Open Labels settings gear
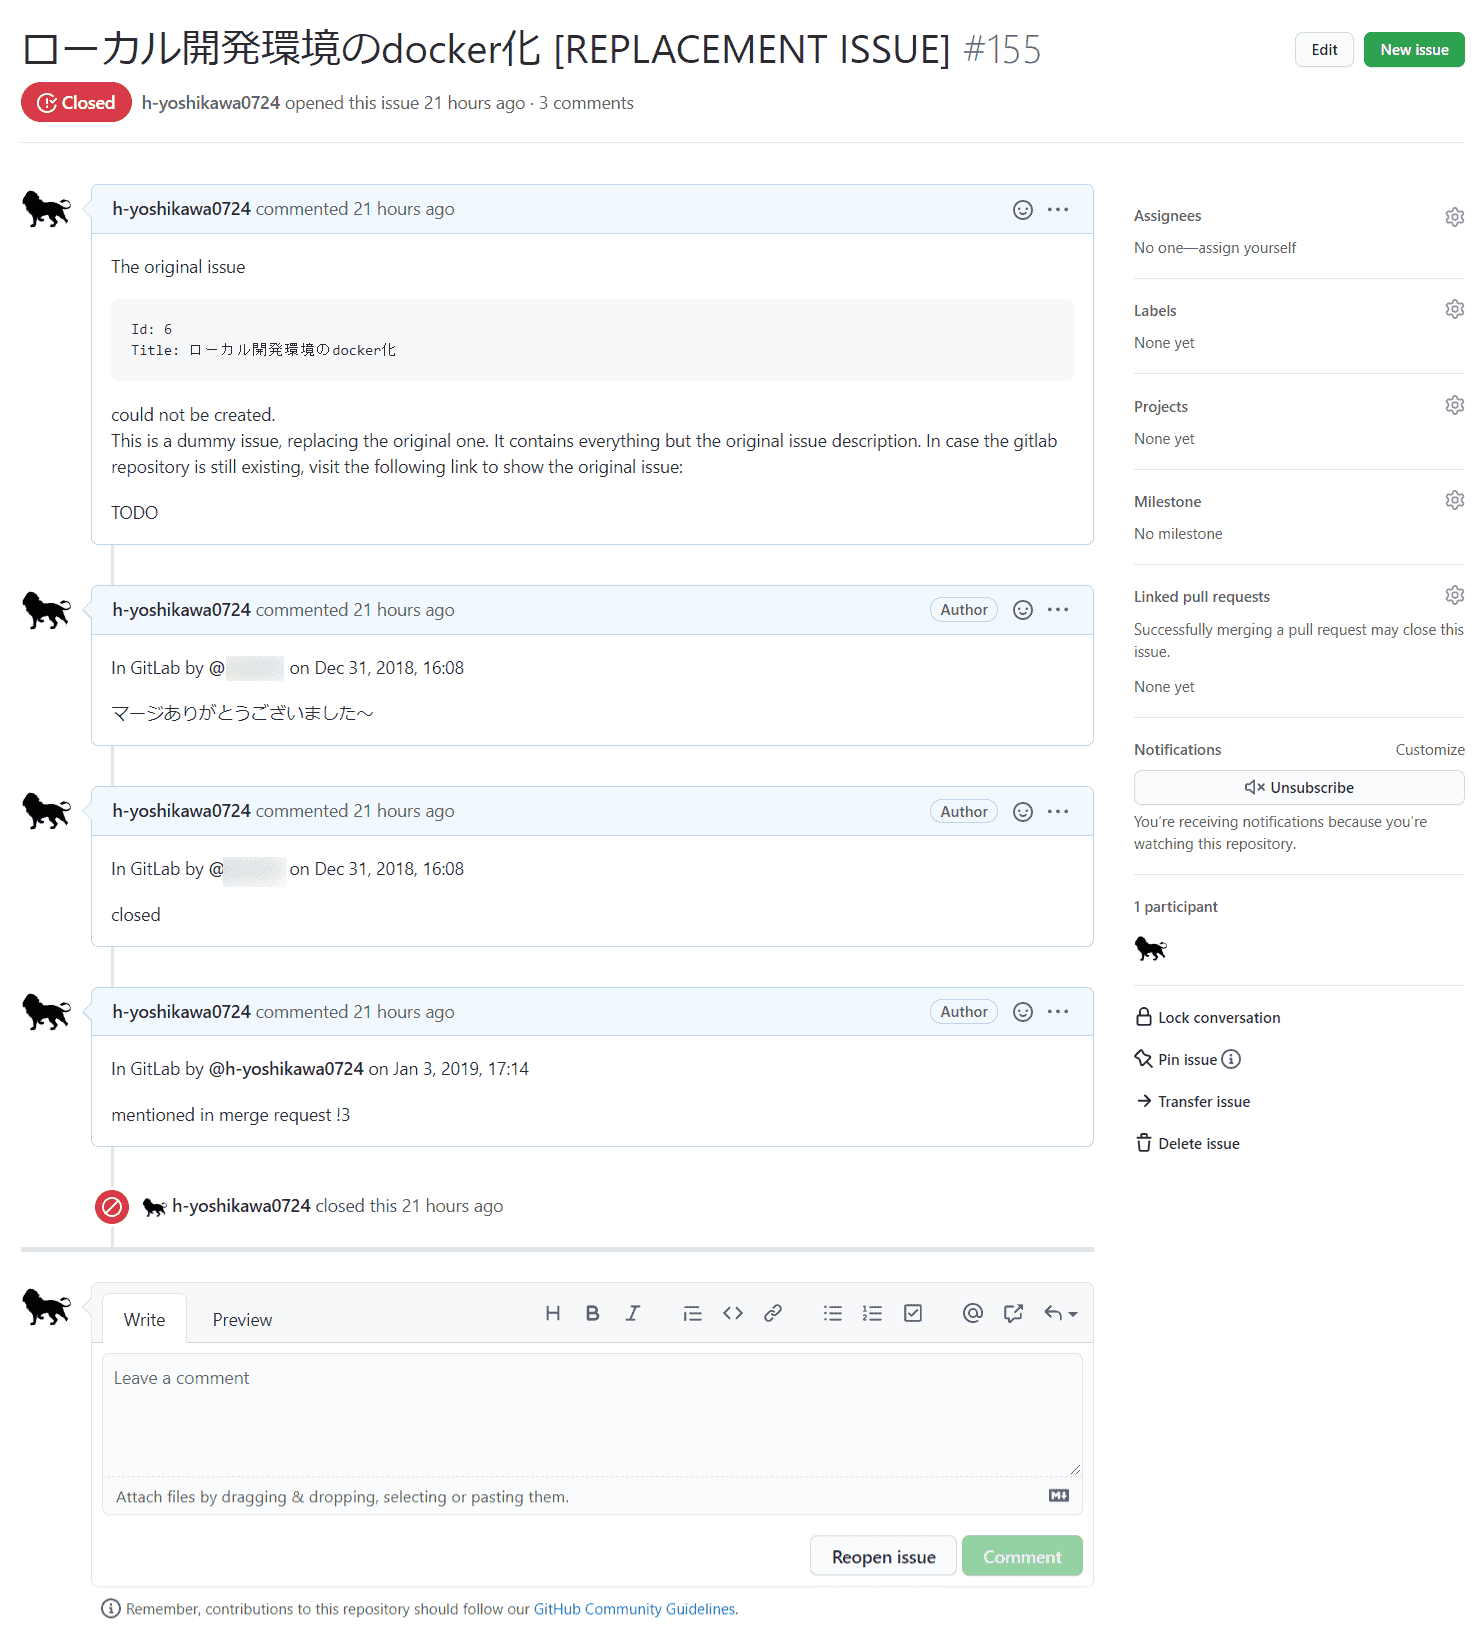Image resolution: width=1484 pixels, height=1639 pixels. coord(1455,309)
